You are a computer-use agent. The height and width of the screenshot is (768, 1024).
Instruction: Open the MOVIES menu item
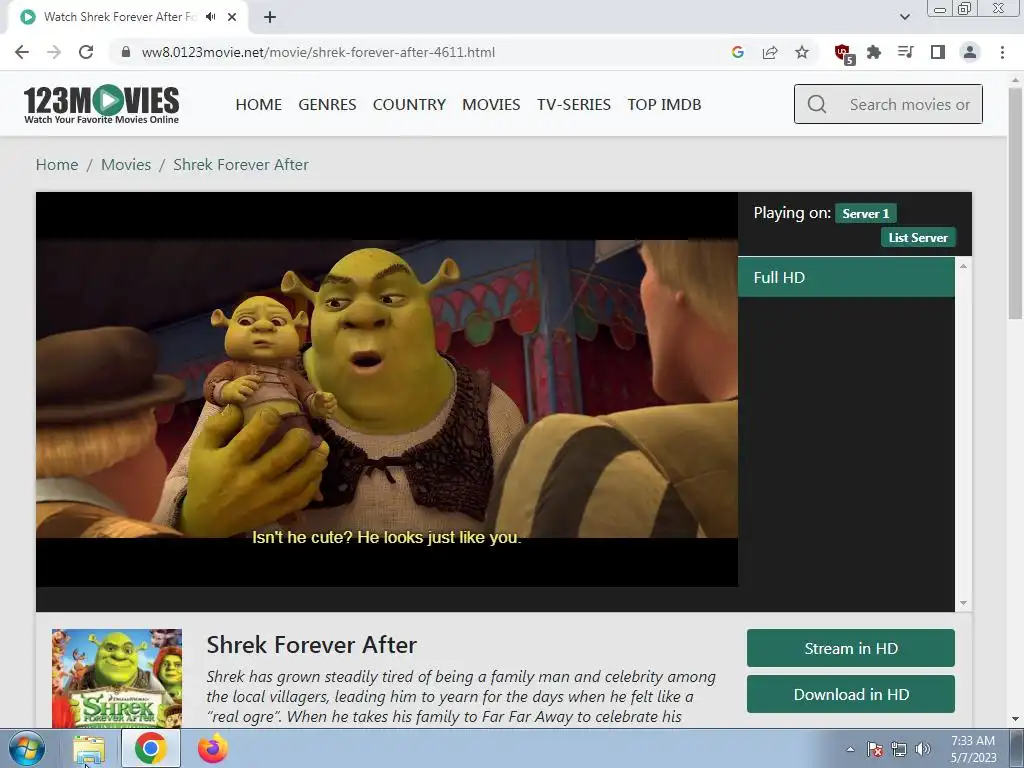tap(491, 104)
